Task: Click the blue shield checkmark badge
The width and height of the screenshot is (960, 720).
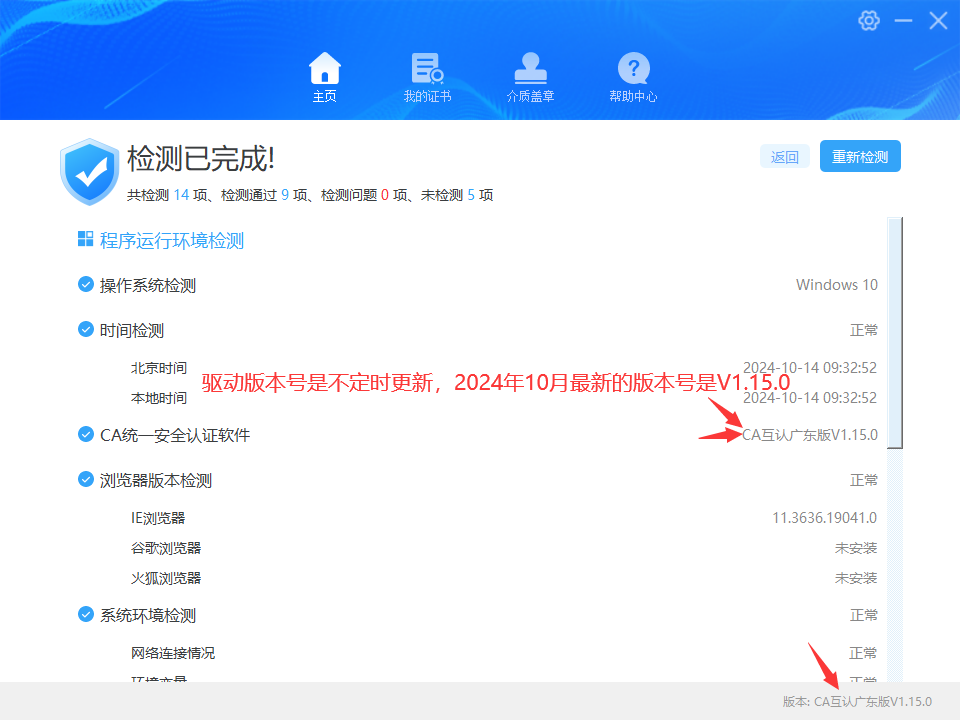Action: [x=89, y=170]
